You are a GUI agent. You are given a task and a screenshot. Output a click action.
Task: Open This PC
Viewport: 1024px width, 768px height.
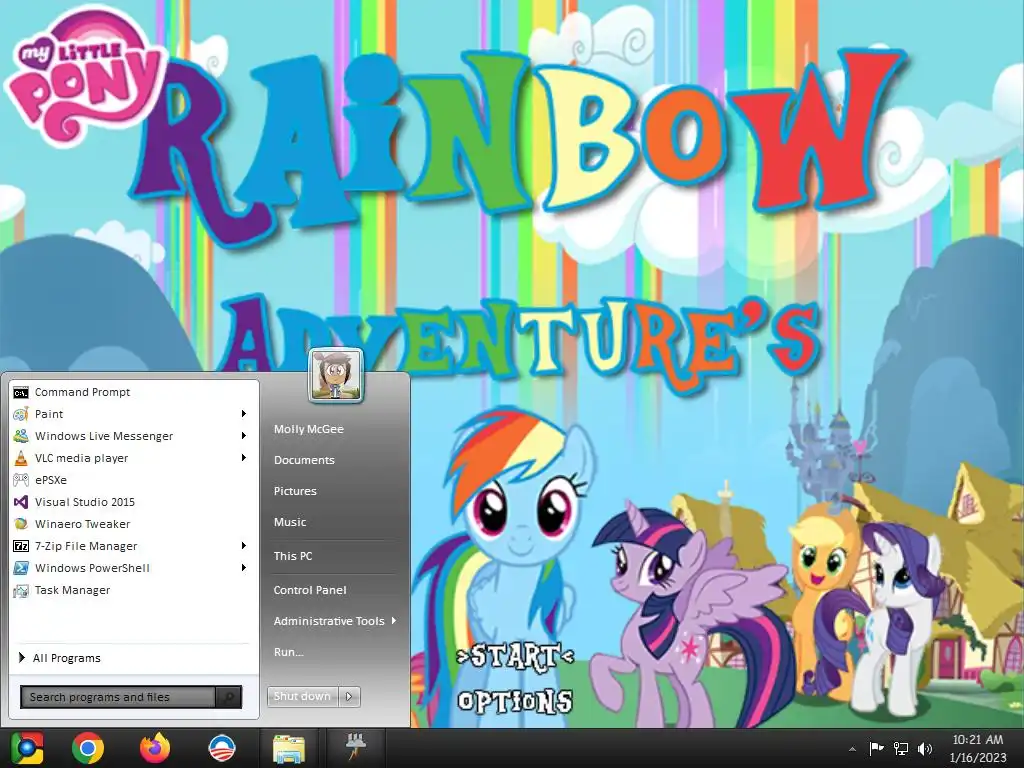click(293, 556)
